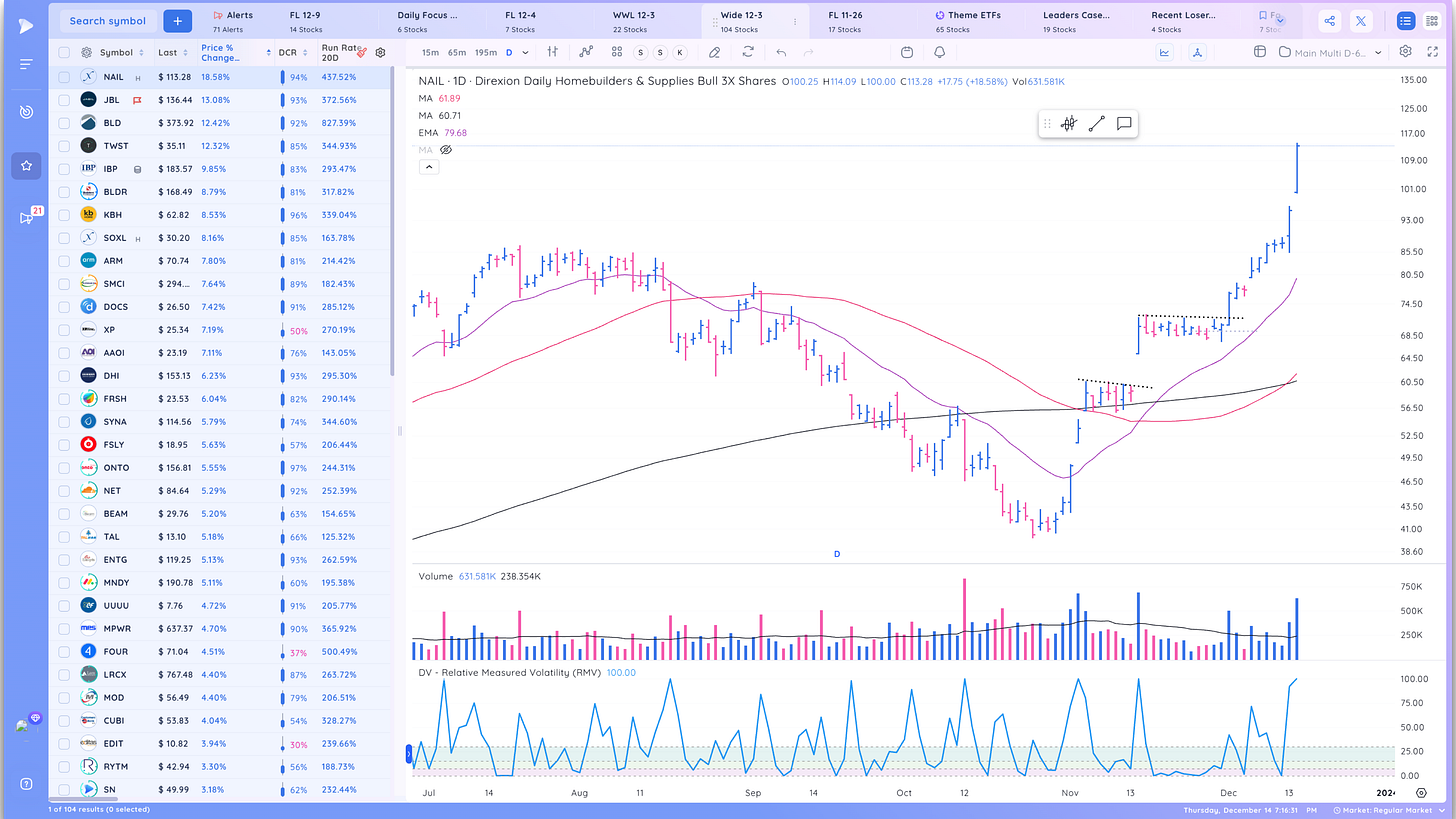Open the indicators line-graph icon
This screenshot has height=819, width=1456.
[586, 52]
